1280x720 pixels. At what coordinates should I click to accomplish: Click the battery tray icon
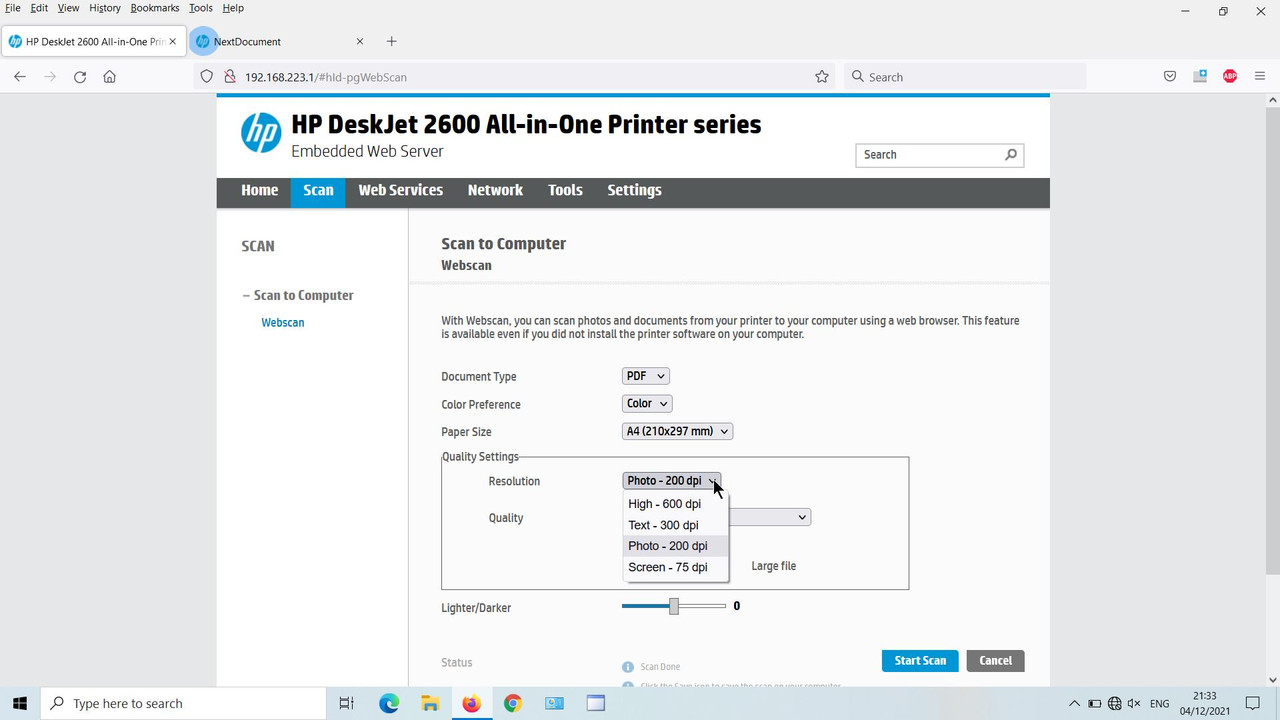click(x=1095, y=704)
